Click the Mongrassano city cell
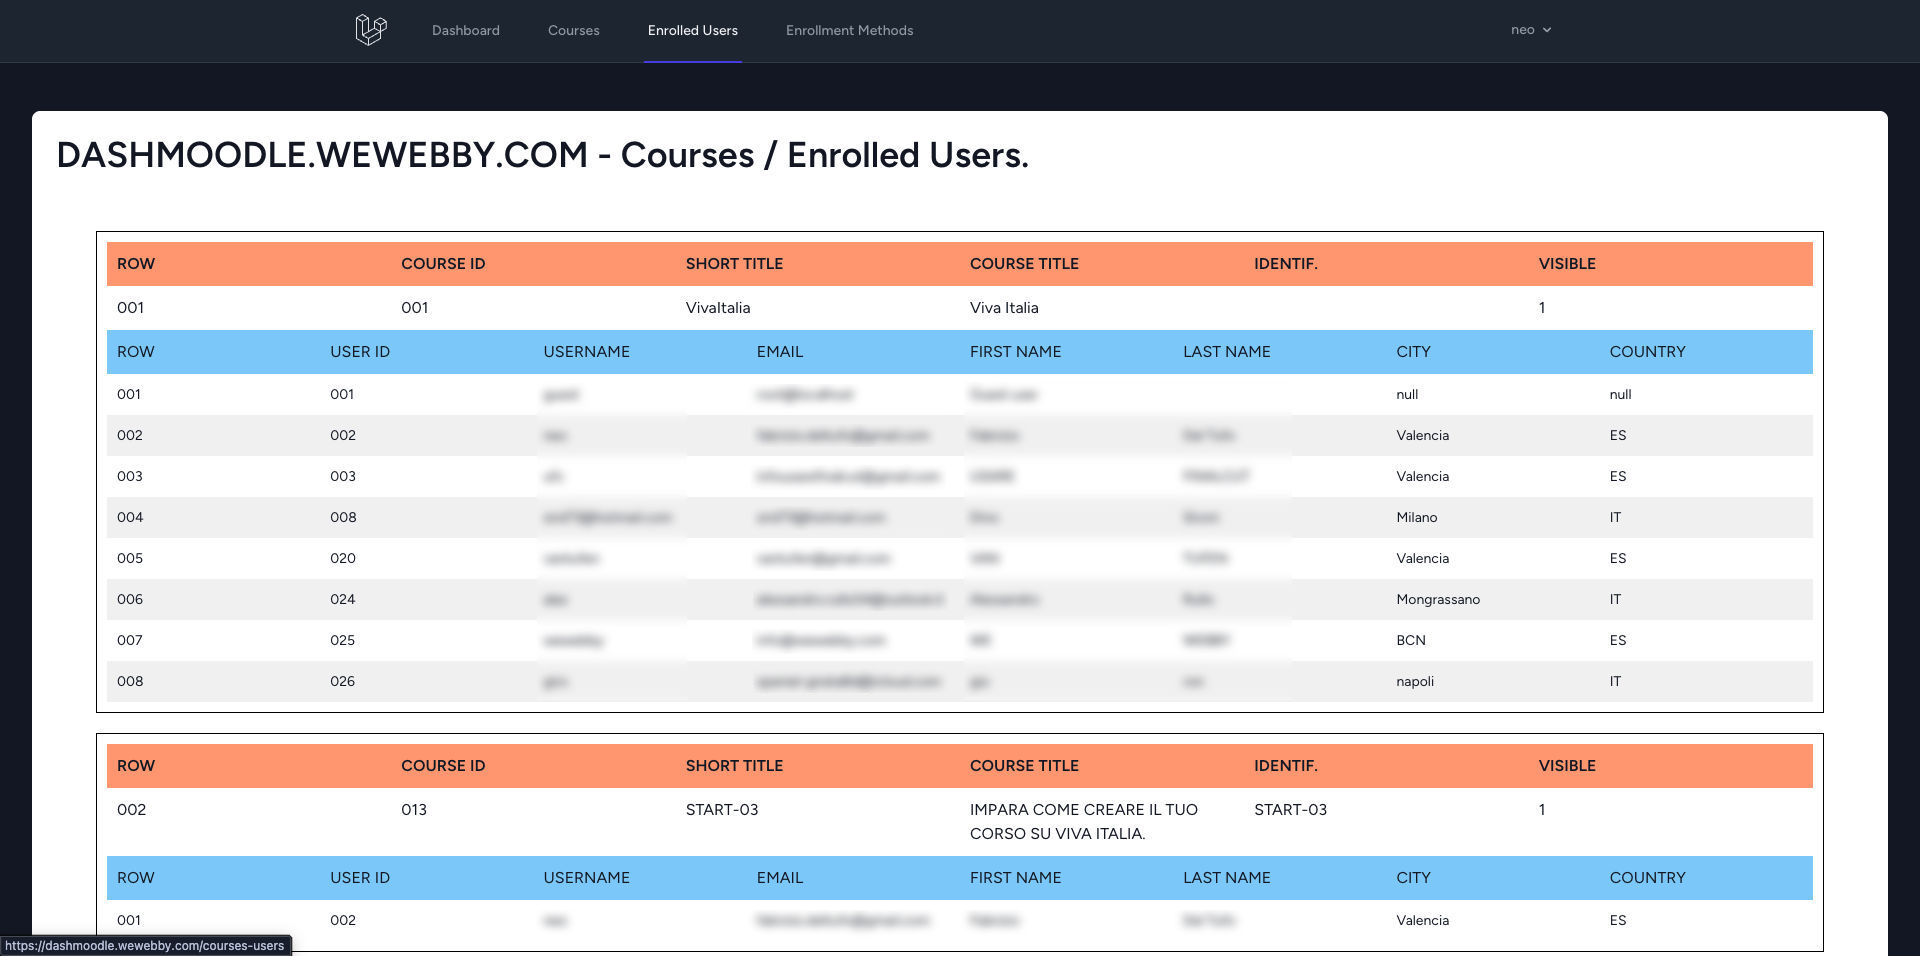 point(1438,600)
